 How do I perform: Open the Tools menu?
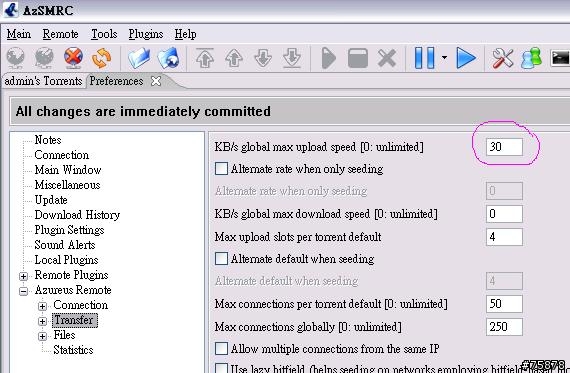(104, 34)
